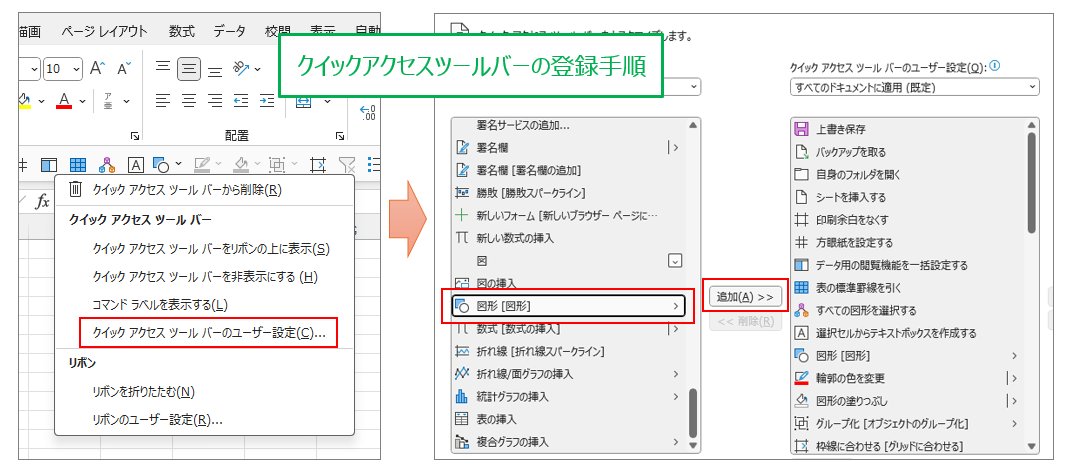Open the text orientation dropdown arrow
1069x473 pixels.
[258, 69]
